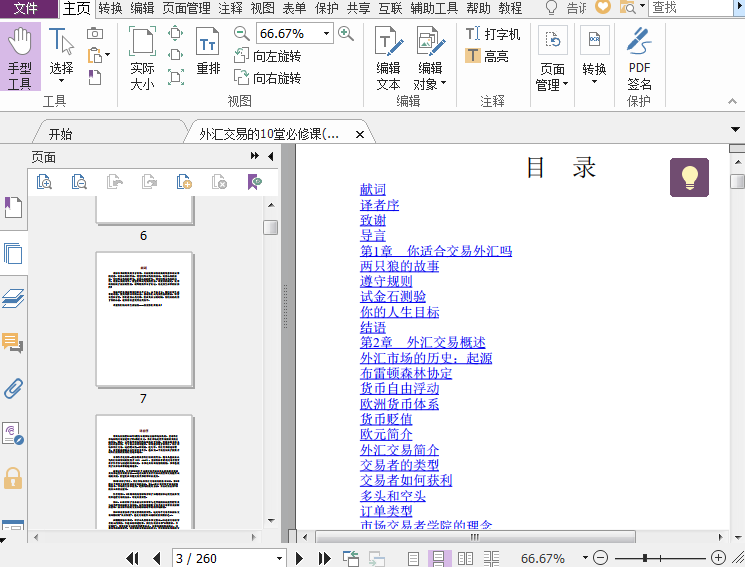Image resolution: width=745 pixels, height=567 pixels.
Task: Open the Select tool dropdown
Action: point(61,81)
